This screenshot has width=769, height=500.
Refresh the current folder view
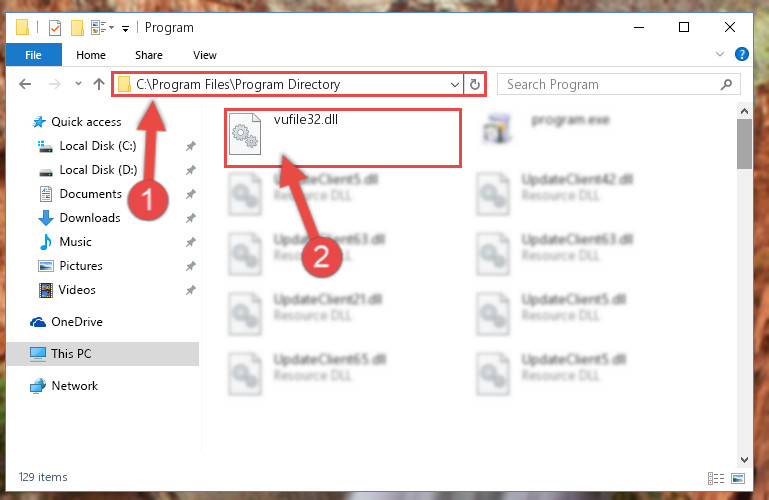[x=474, y=84]
